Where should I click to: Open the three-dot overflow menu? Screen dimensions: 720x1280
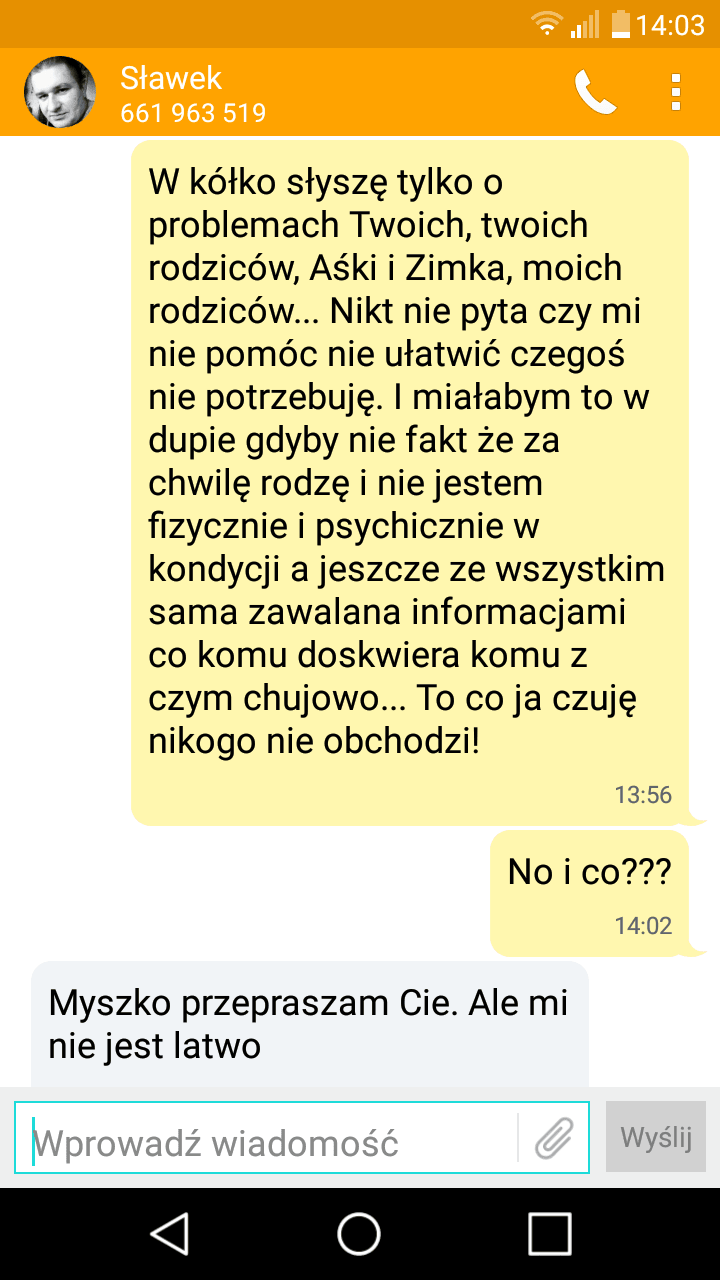676,92
